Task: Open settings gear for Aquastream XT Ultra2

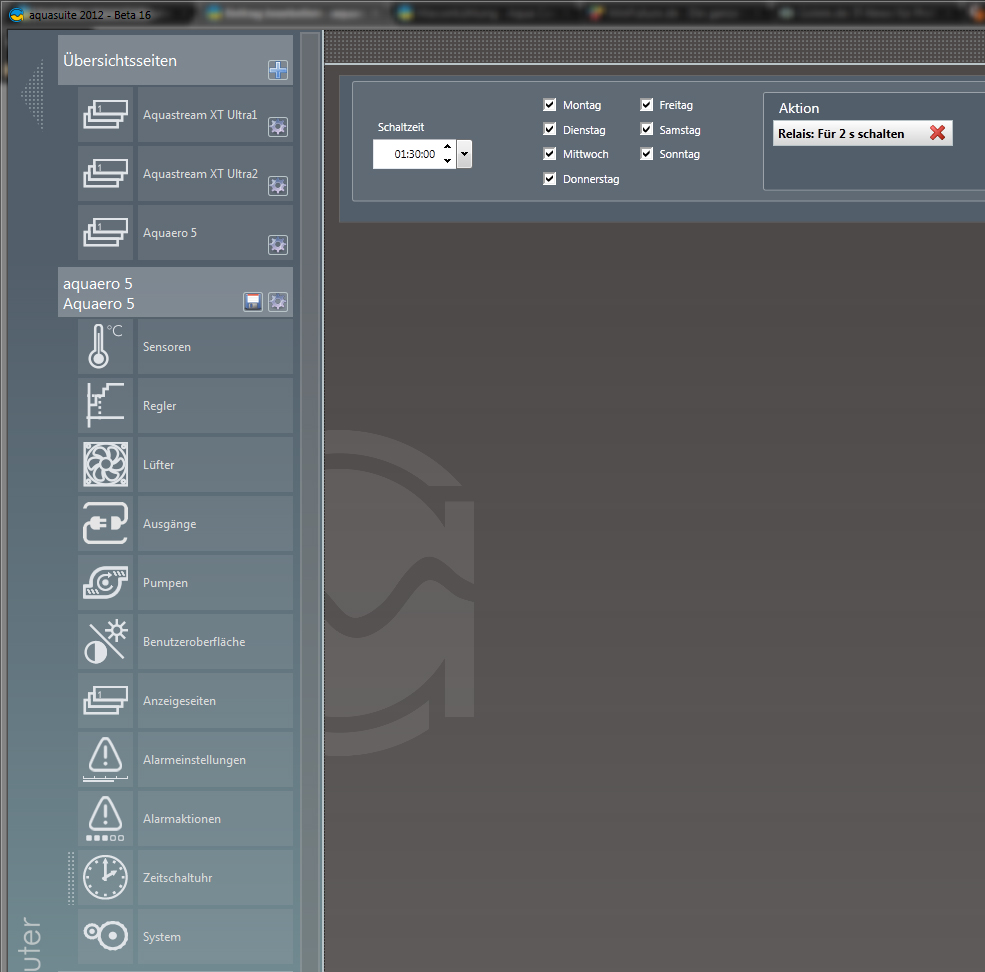Action: (x=278, y=186)
